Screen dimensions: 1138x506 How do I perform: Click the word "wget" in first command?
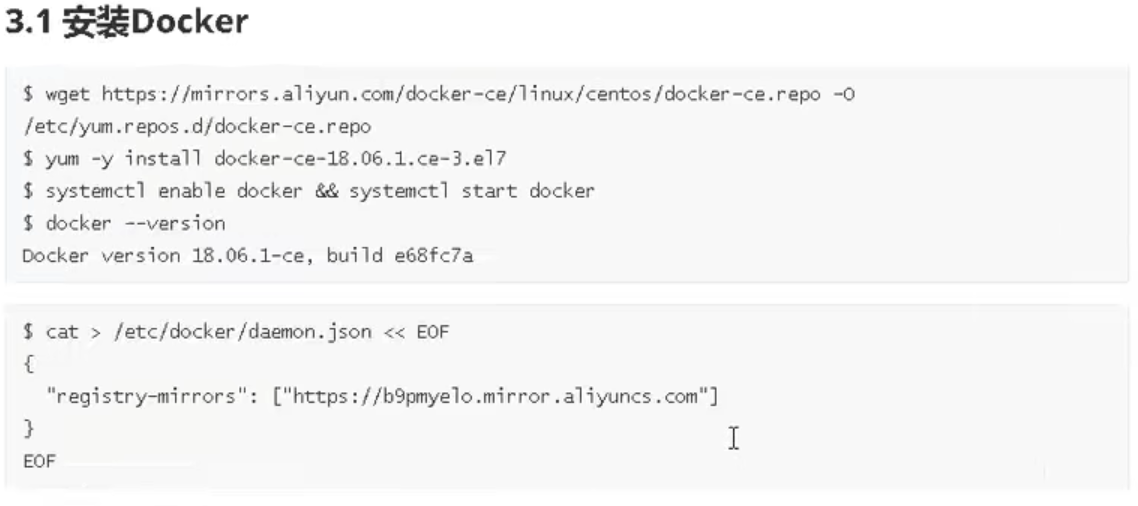67,95
